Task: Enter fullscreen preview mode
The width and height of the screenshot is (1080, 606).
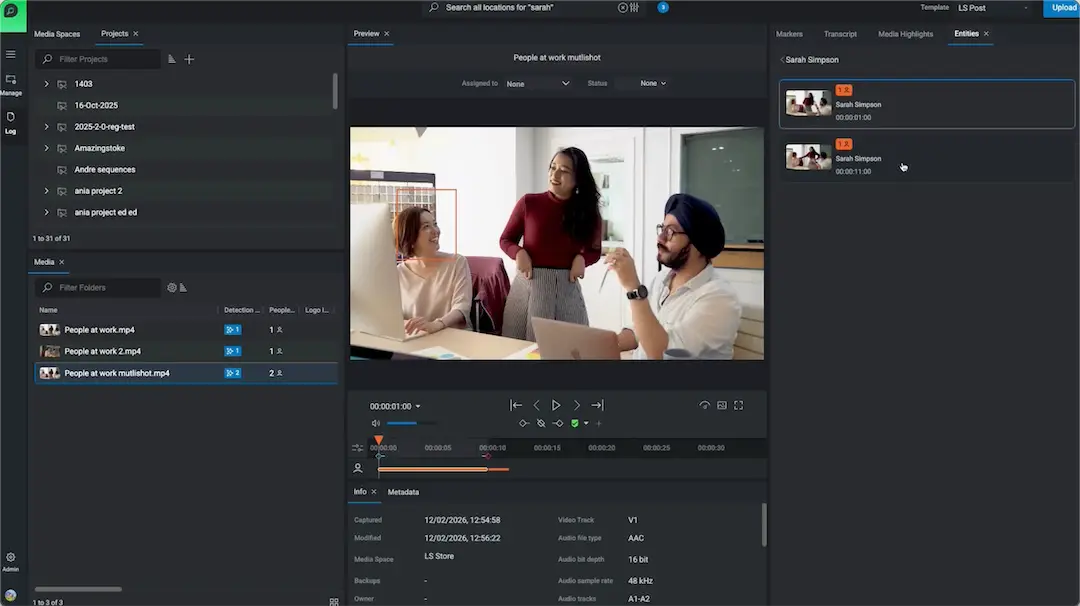Action: coord(739,405)
